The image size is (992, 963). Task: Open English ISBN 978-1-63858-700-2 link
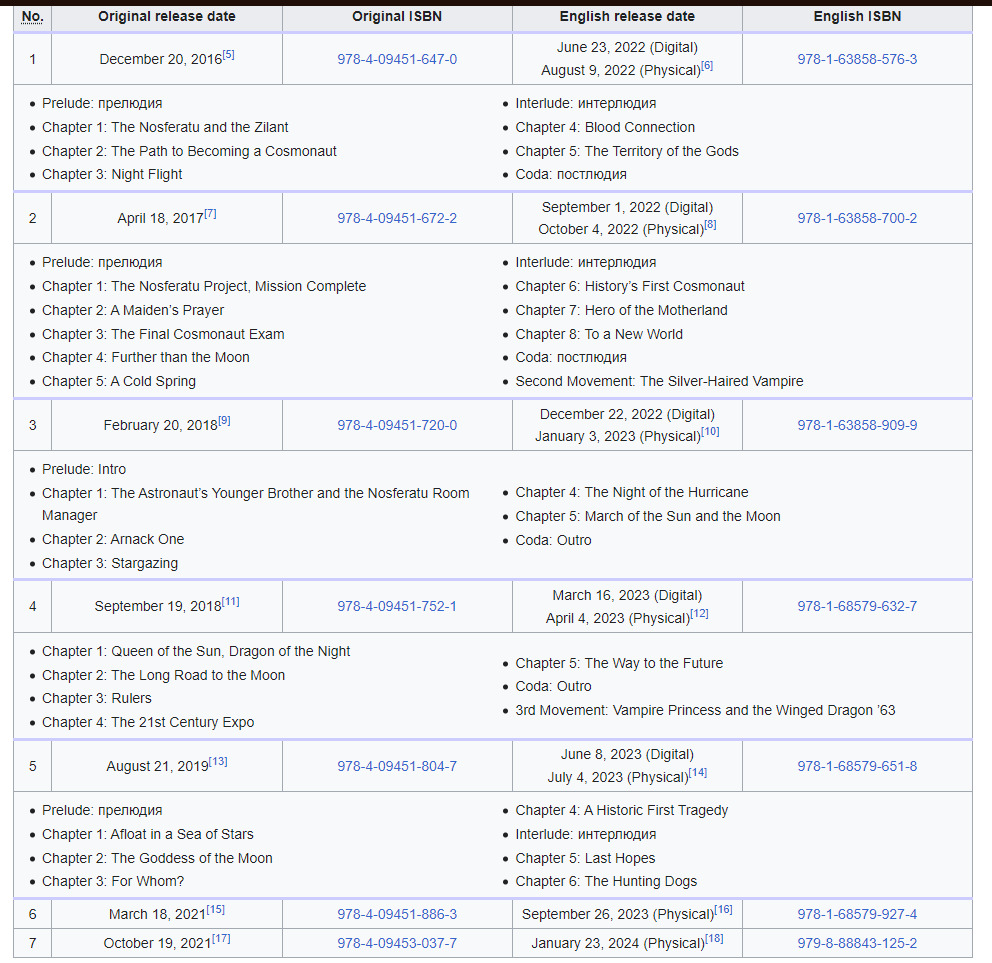click(x=857, y=218)
